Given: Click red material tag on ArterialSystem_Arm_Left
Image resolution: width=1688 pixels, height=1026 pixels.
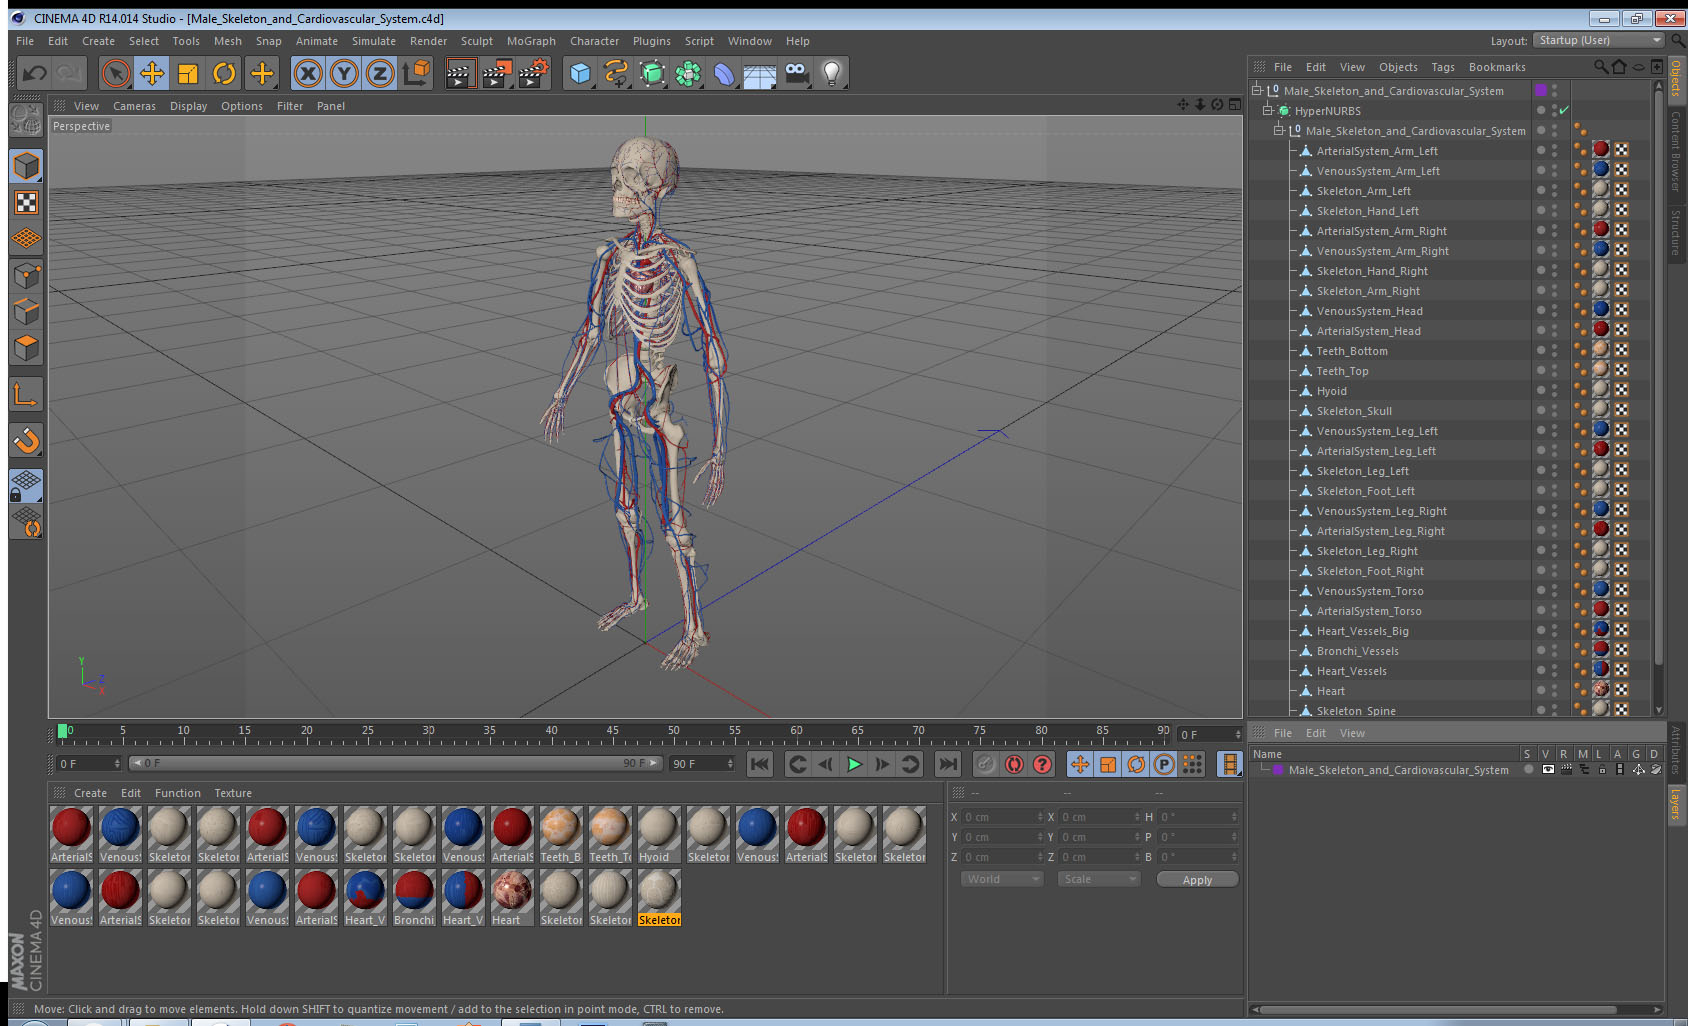Looking at the screenshot, I should pyautogui.click(x=1601, y=150).
